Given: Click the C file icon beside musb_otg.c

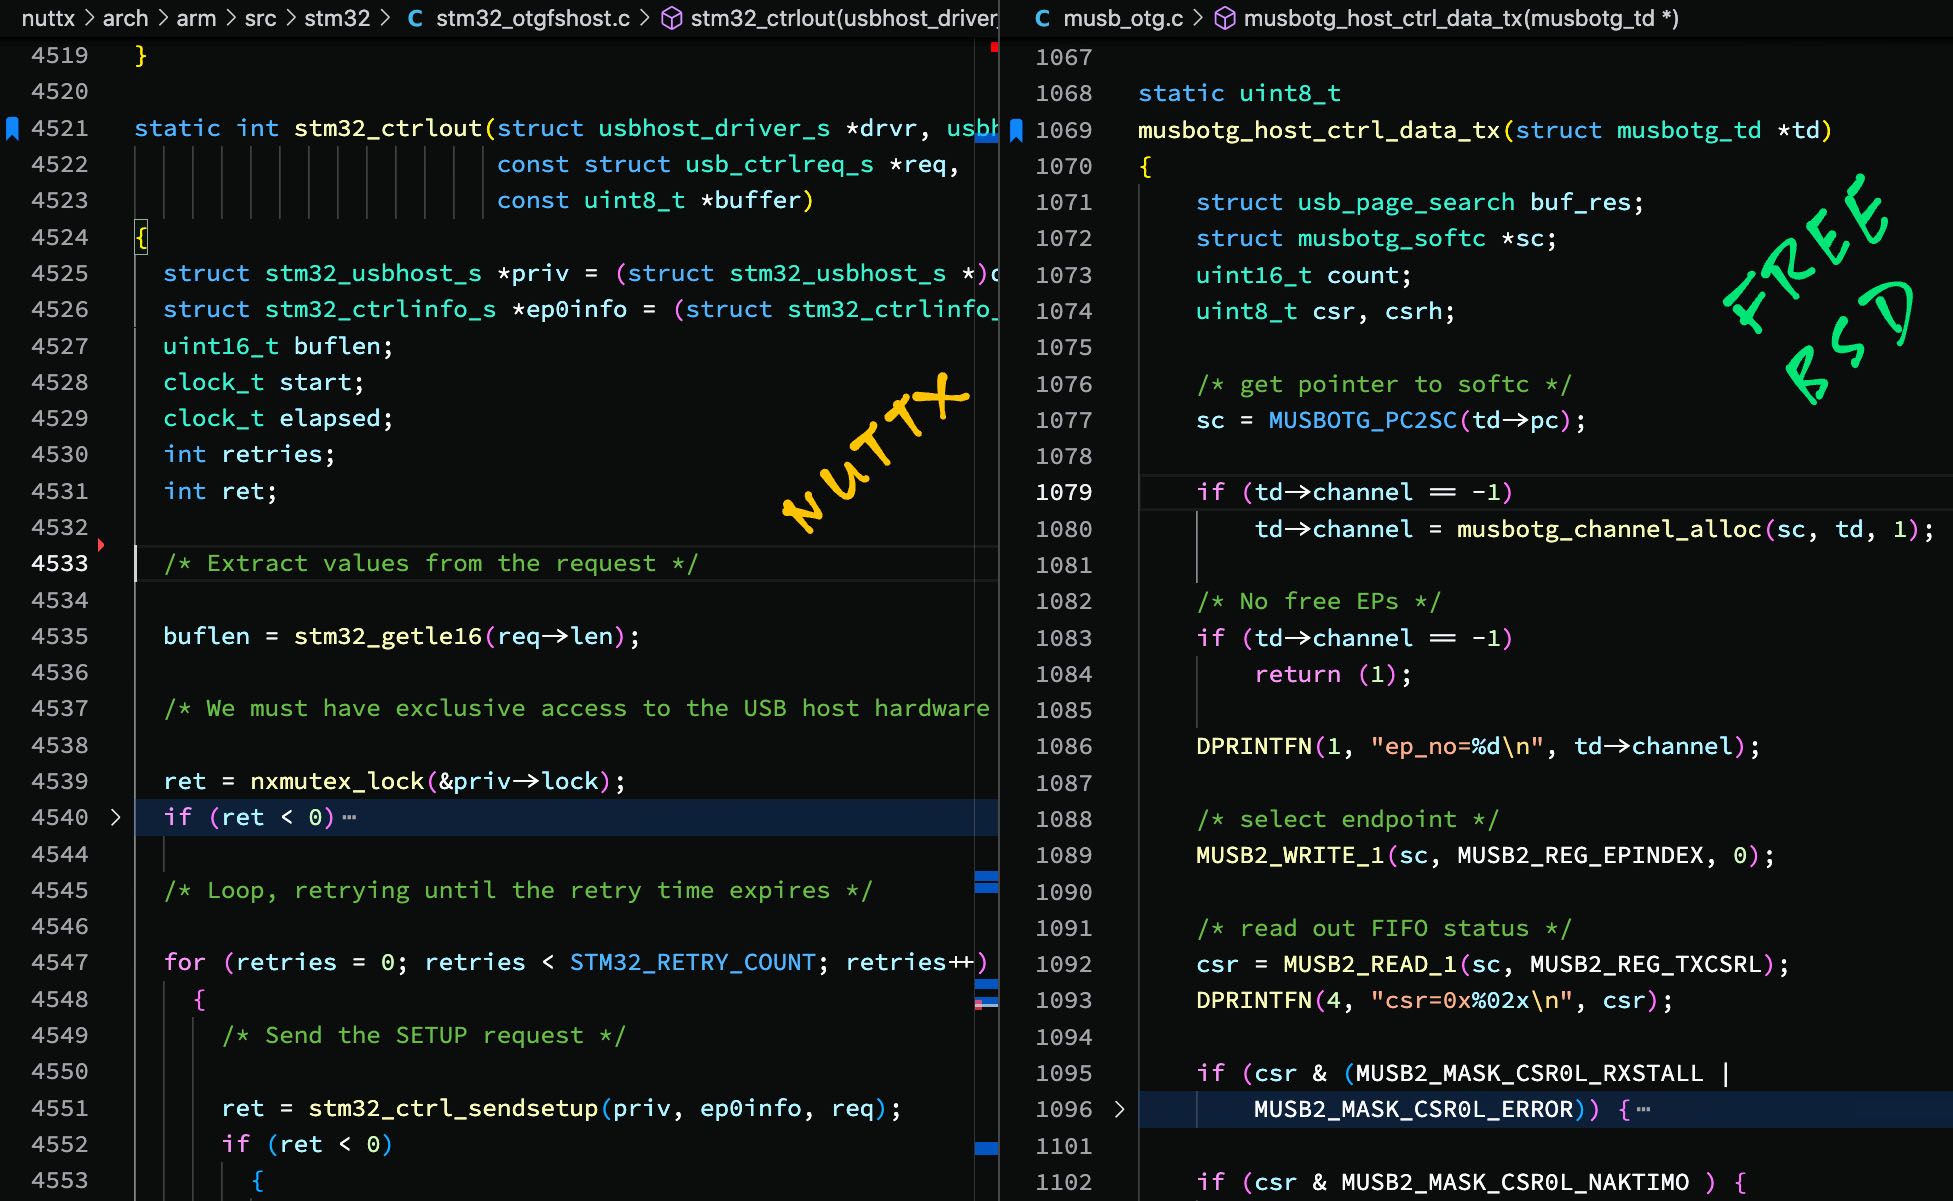Looking at the screenshot, I should click(x=1042, y=18).
